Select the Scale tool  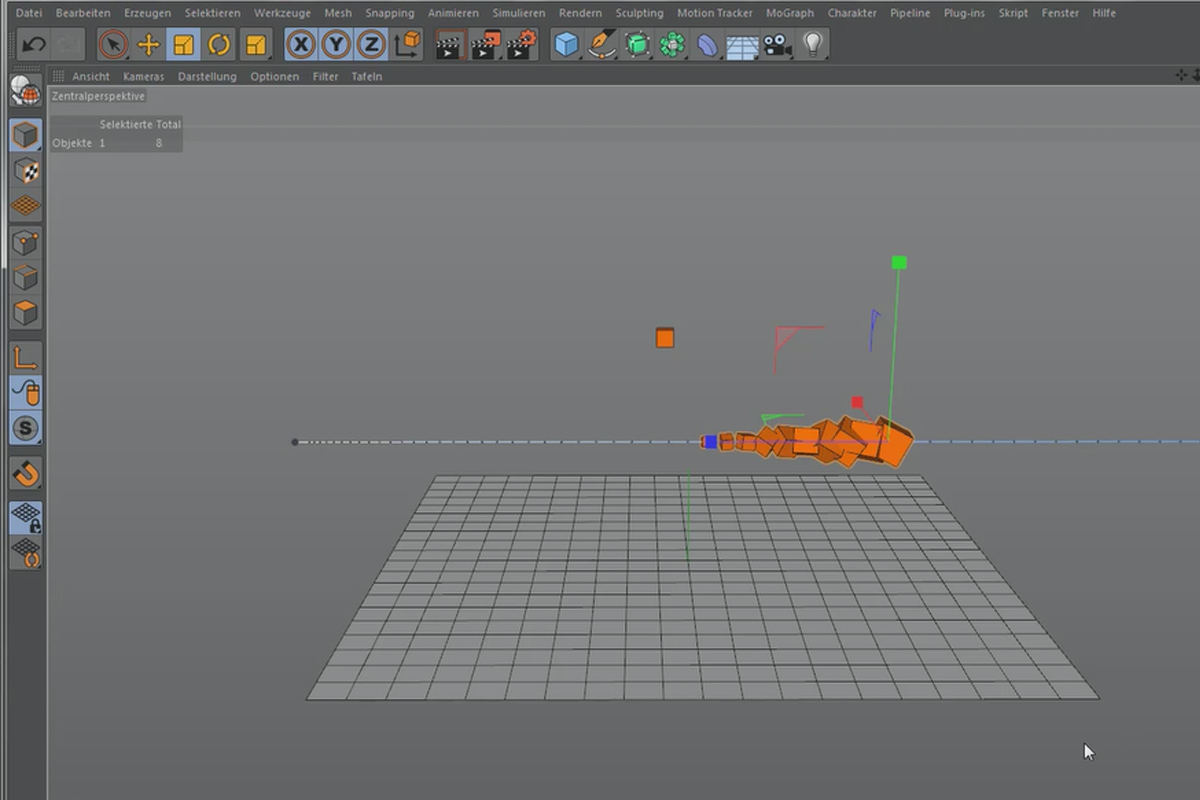click(x=183, y=44)
